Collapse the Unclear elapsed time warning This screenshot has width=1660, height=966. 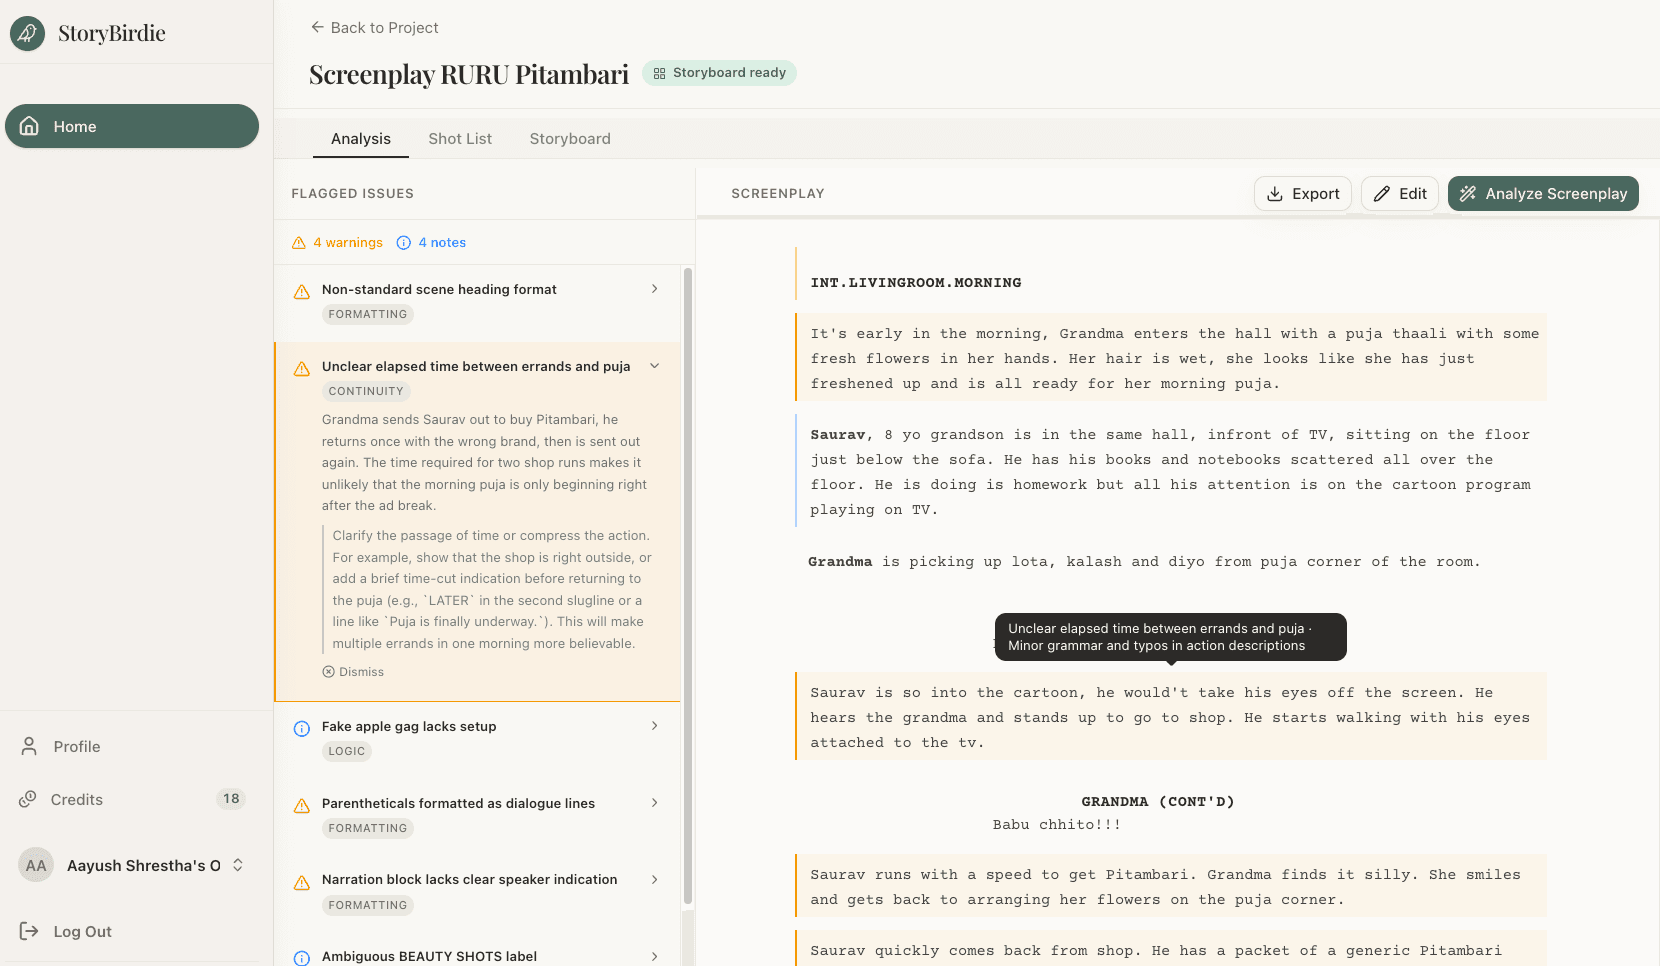[655, 366]
